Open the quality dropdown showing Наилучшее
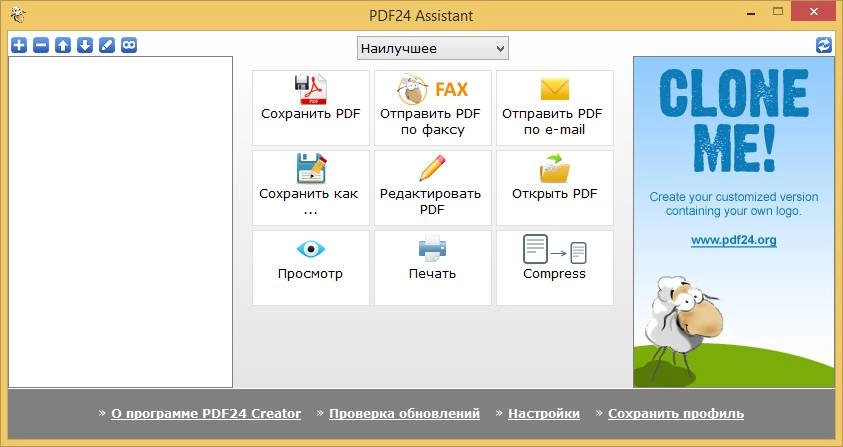This screenshot has height=447, width=843. (x=433, y=48)
